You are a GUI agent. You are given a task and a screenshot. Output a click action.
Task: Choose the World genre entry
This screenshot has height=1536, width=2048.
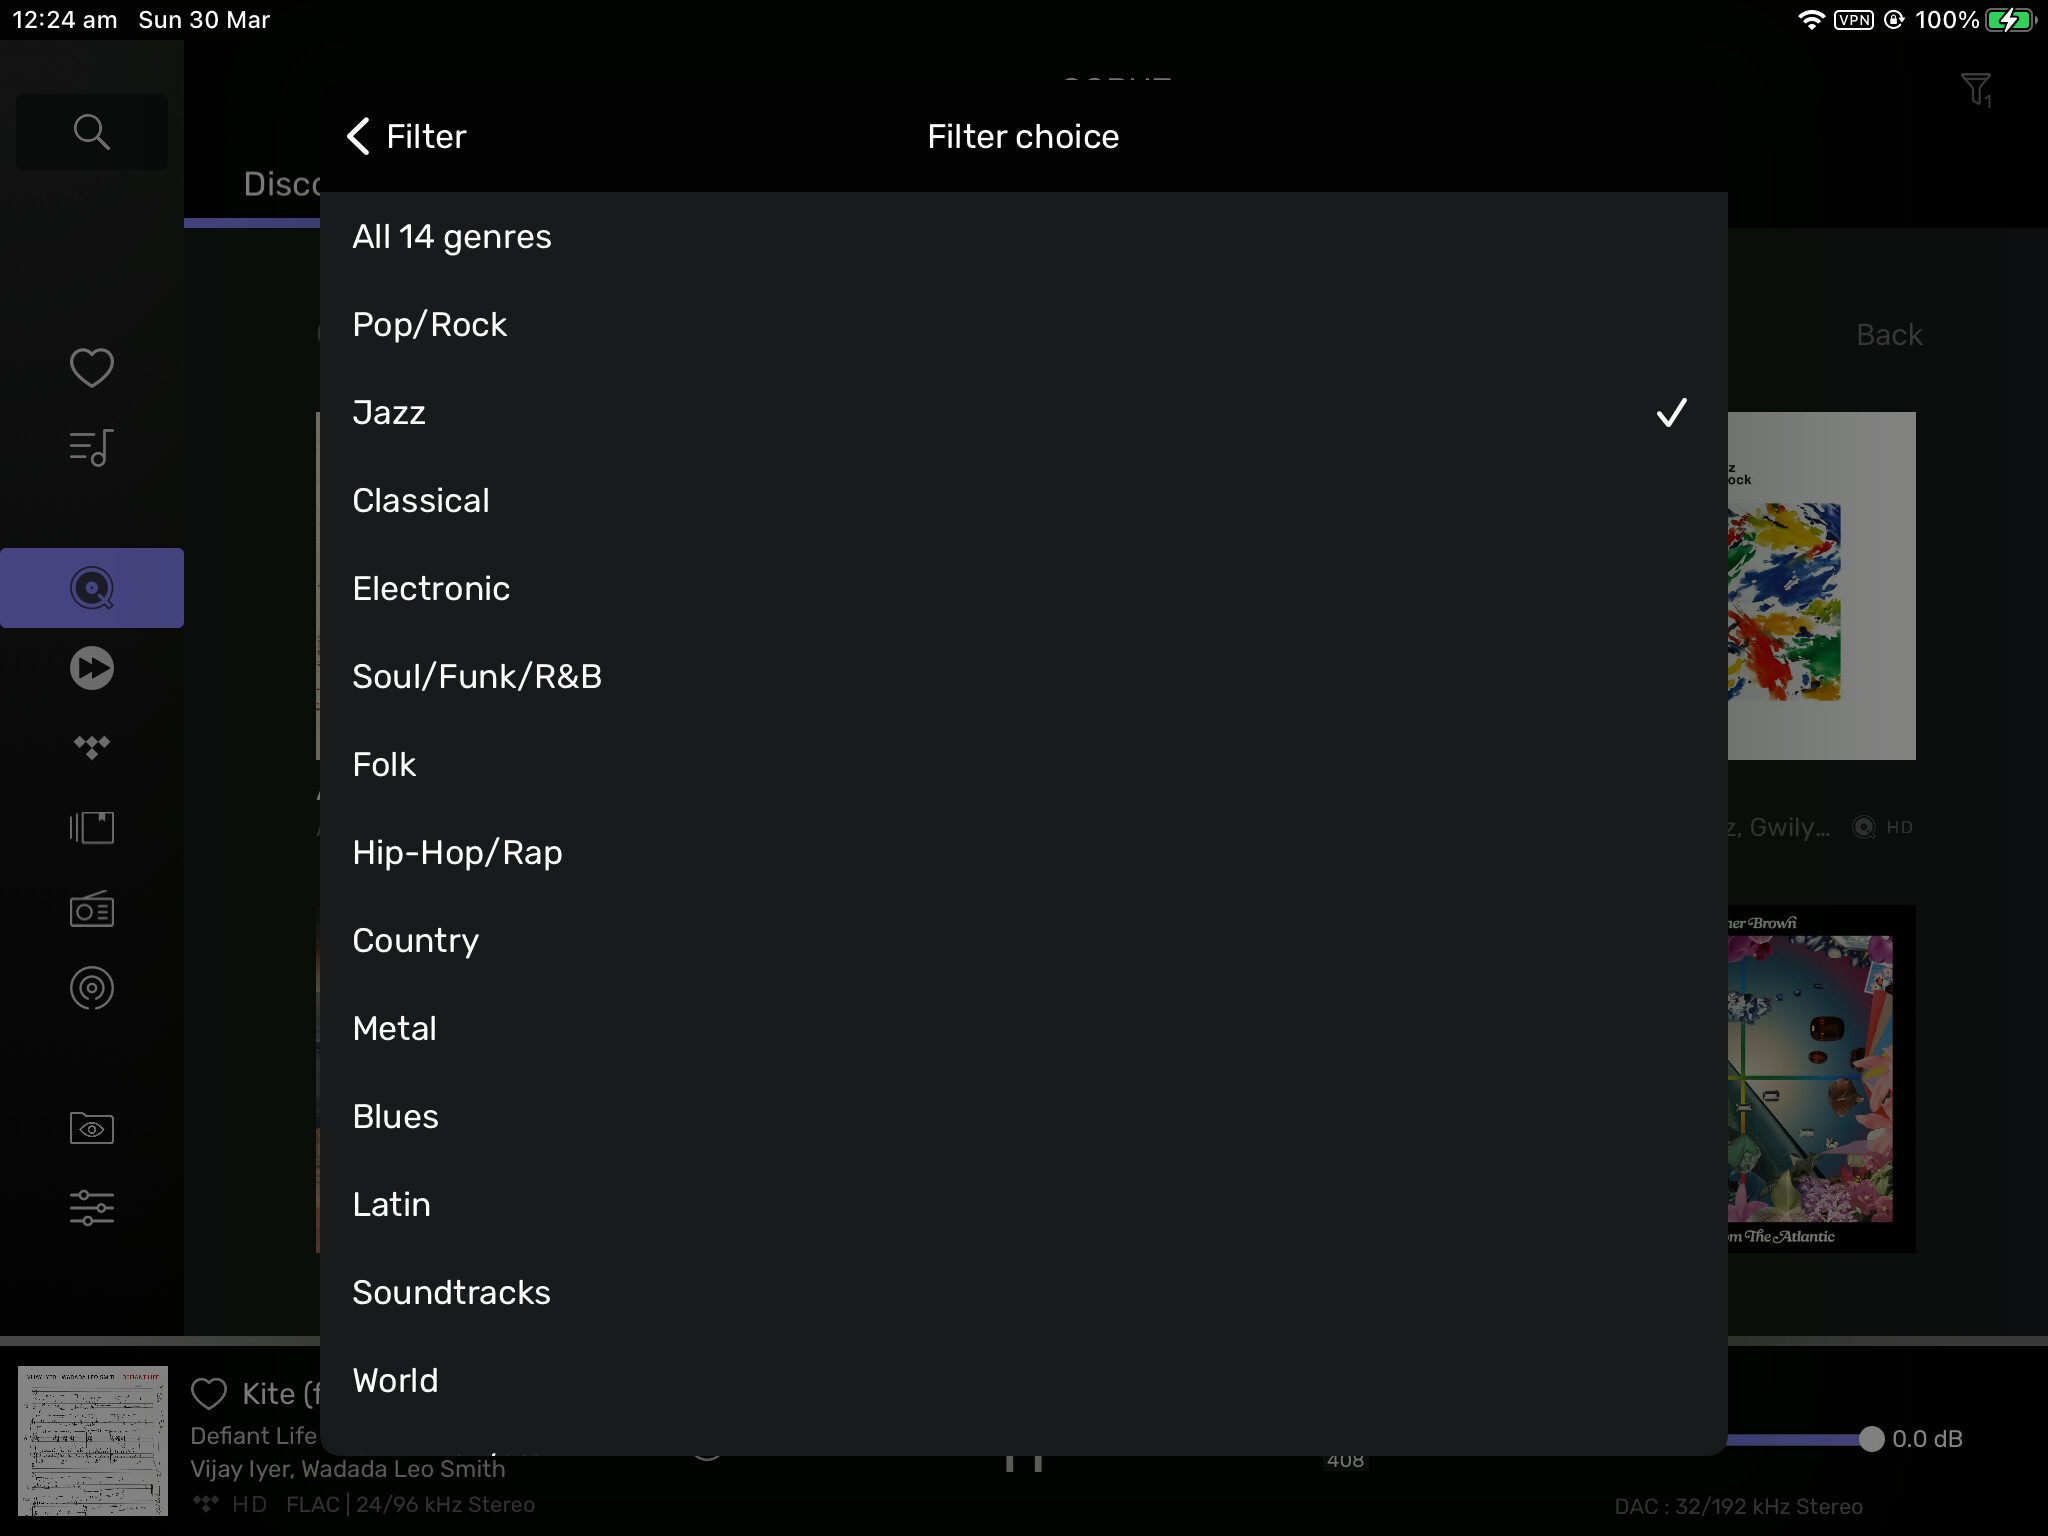[1023, 1380]
